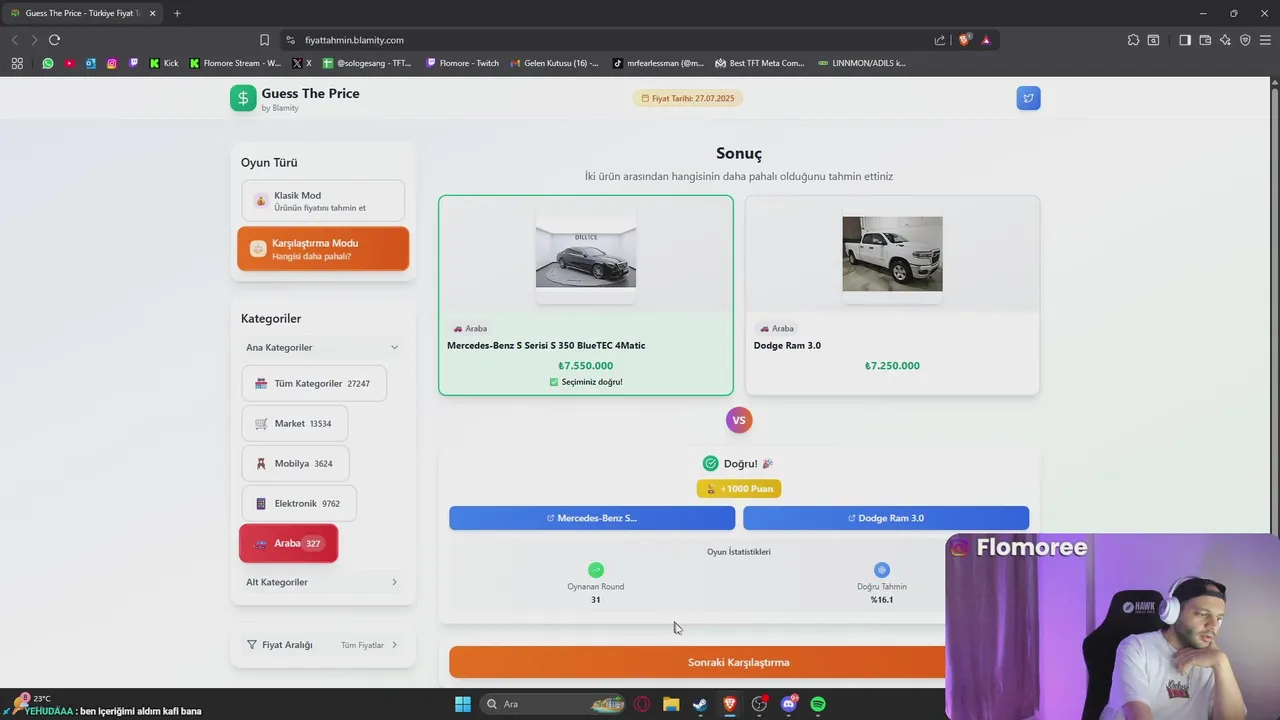
Task: Select Klasik Mod game type
Action: (323, 201)
